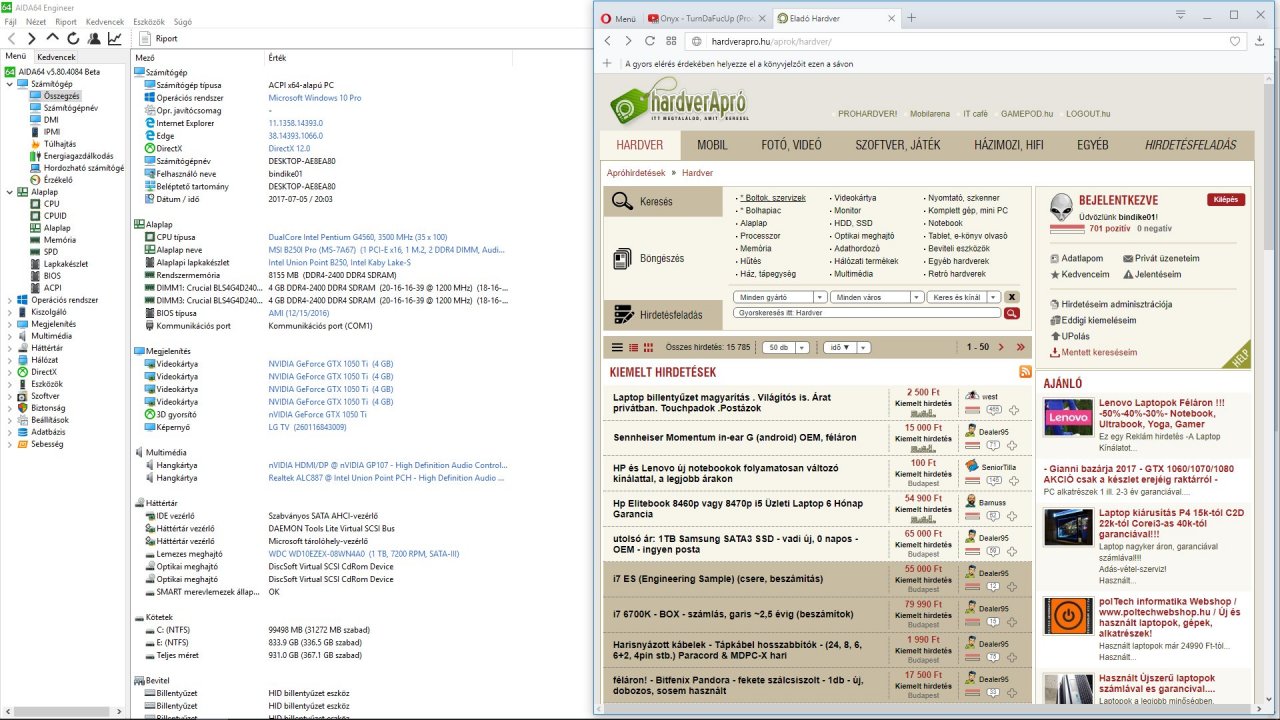This screenshot has height=720, width=1280.
Task: Expand the Sebesség tree node
Action: coord(9,444)
